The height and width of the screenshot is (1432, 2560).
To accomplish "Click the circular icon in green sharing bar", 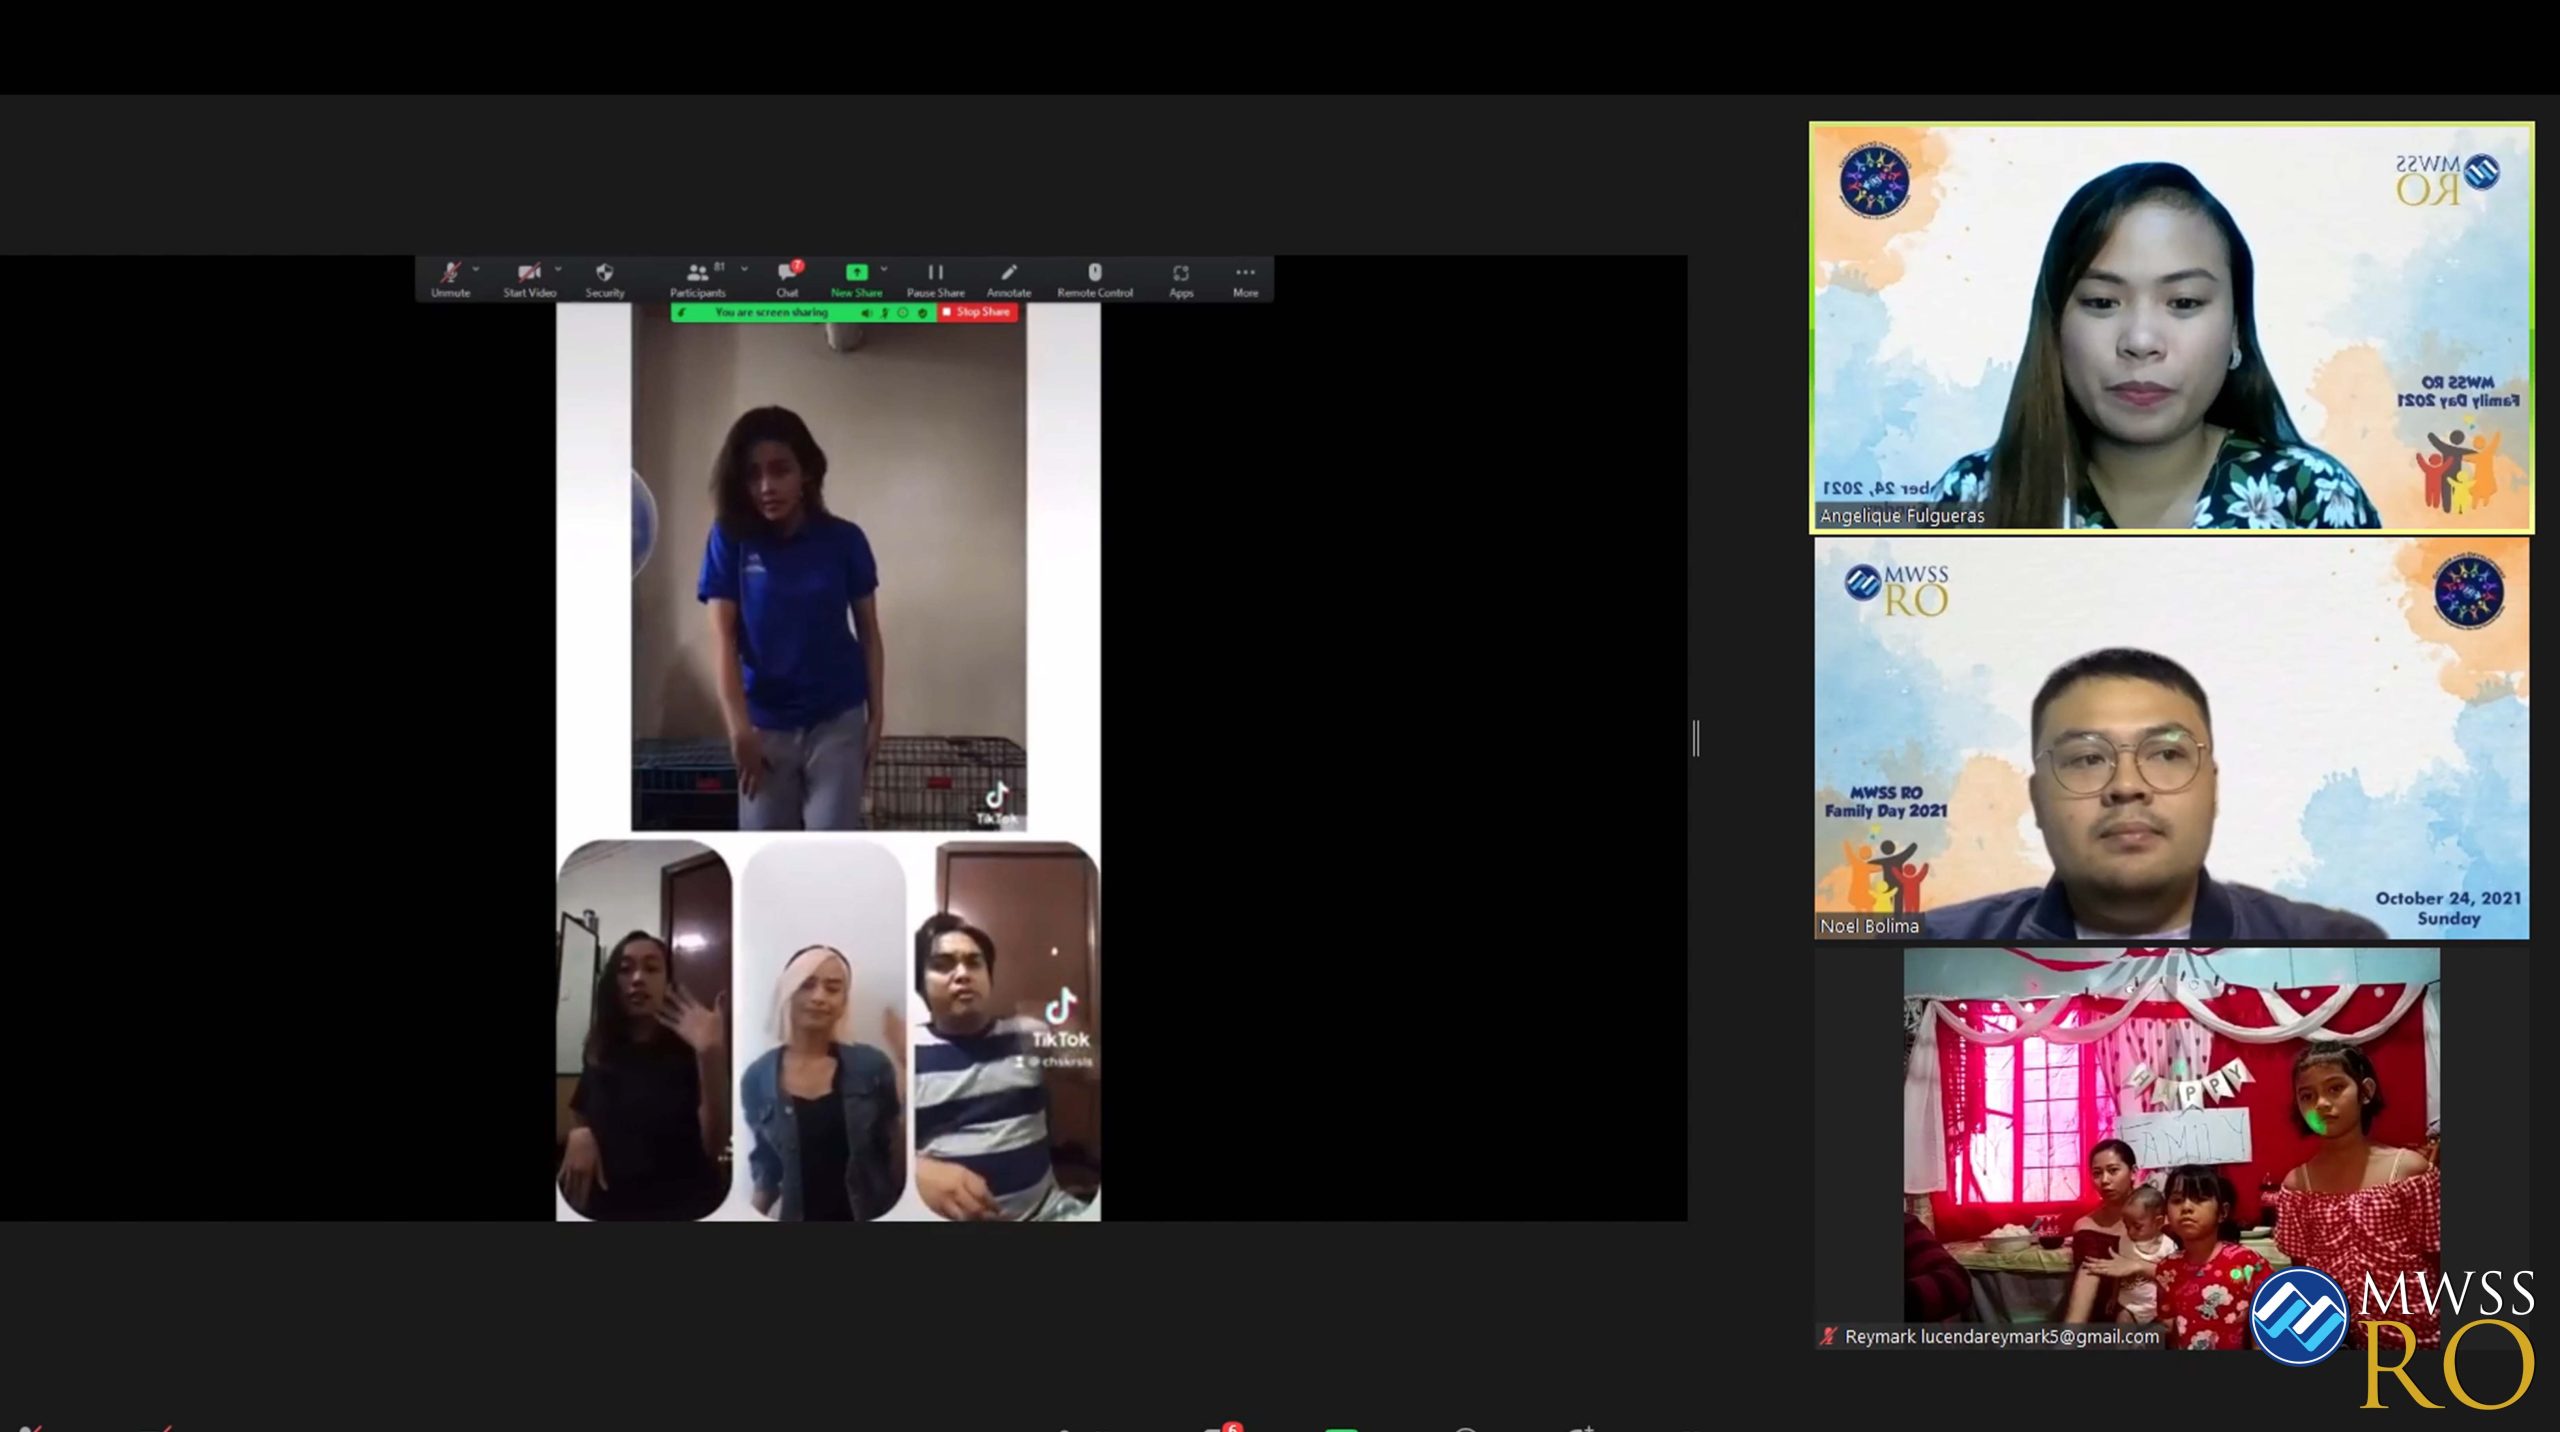I will (903, 313).
